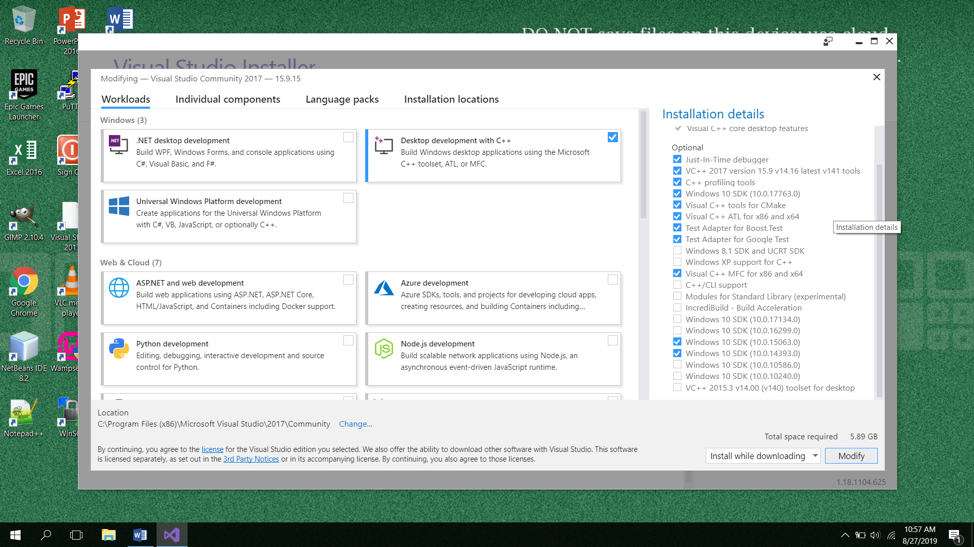Open the Recycle Bin desktop icon
The width and height of the screenshot is (974, 547).
[24, 25]
